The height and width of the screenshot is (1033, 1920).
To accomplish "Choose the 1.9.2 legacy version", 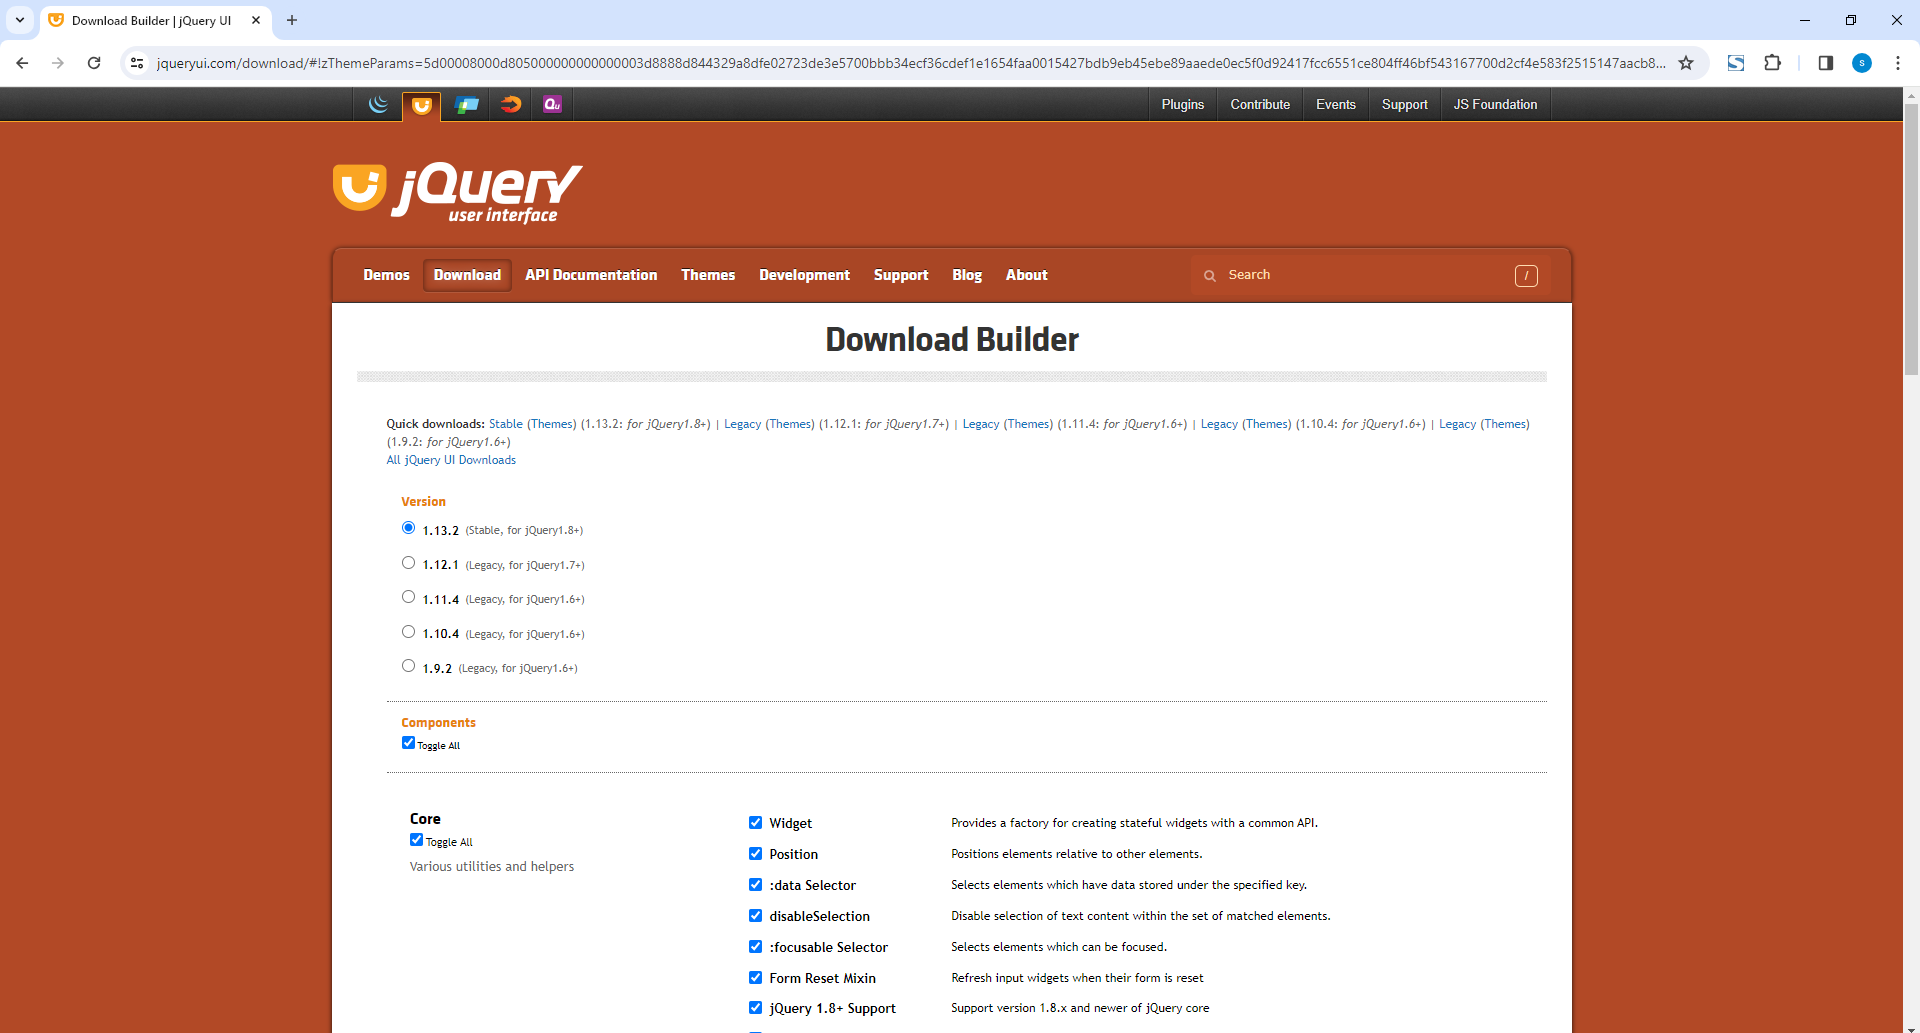I will pyautogui.click(x=408, y=666).
